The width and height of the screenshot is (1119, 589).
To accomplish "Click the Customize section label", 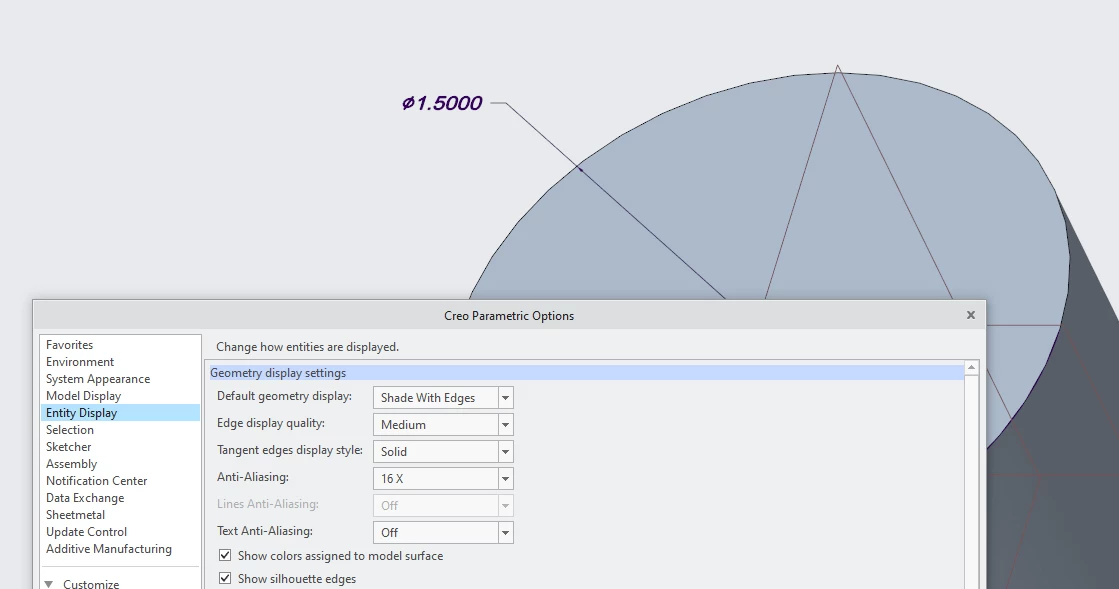I will [x=91, y=583].
